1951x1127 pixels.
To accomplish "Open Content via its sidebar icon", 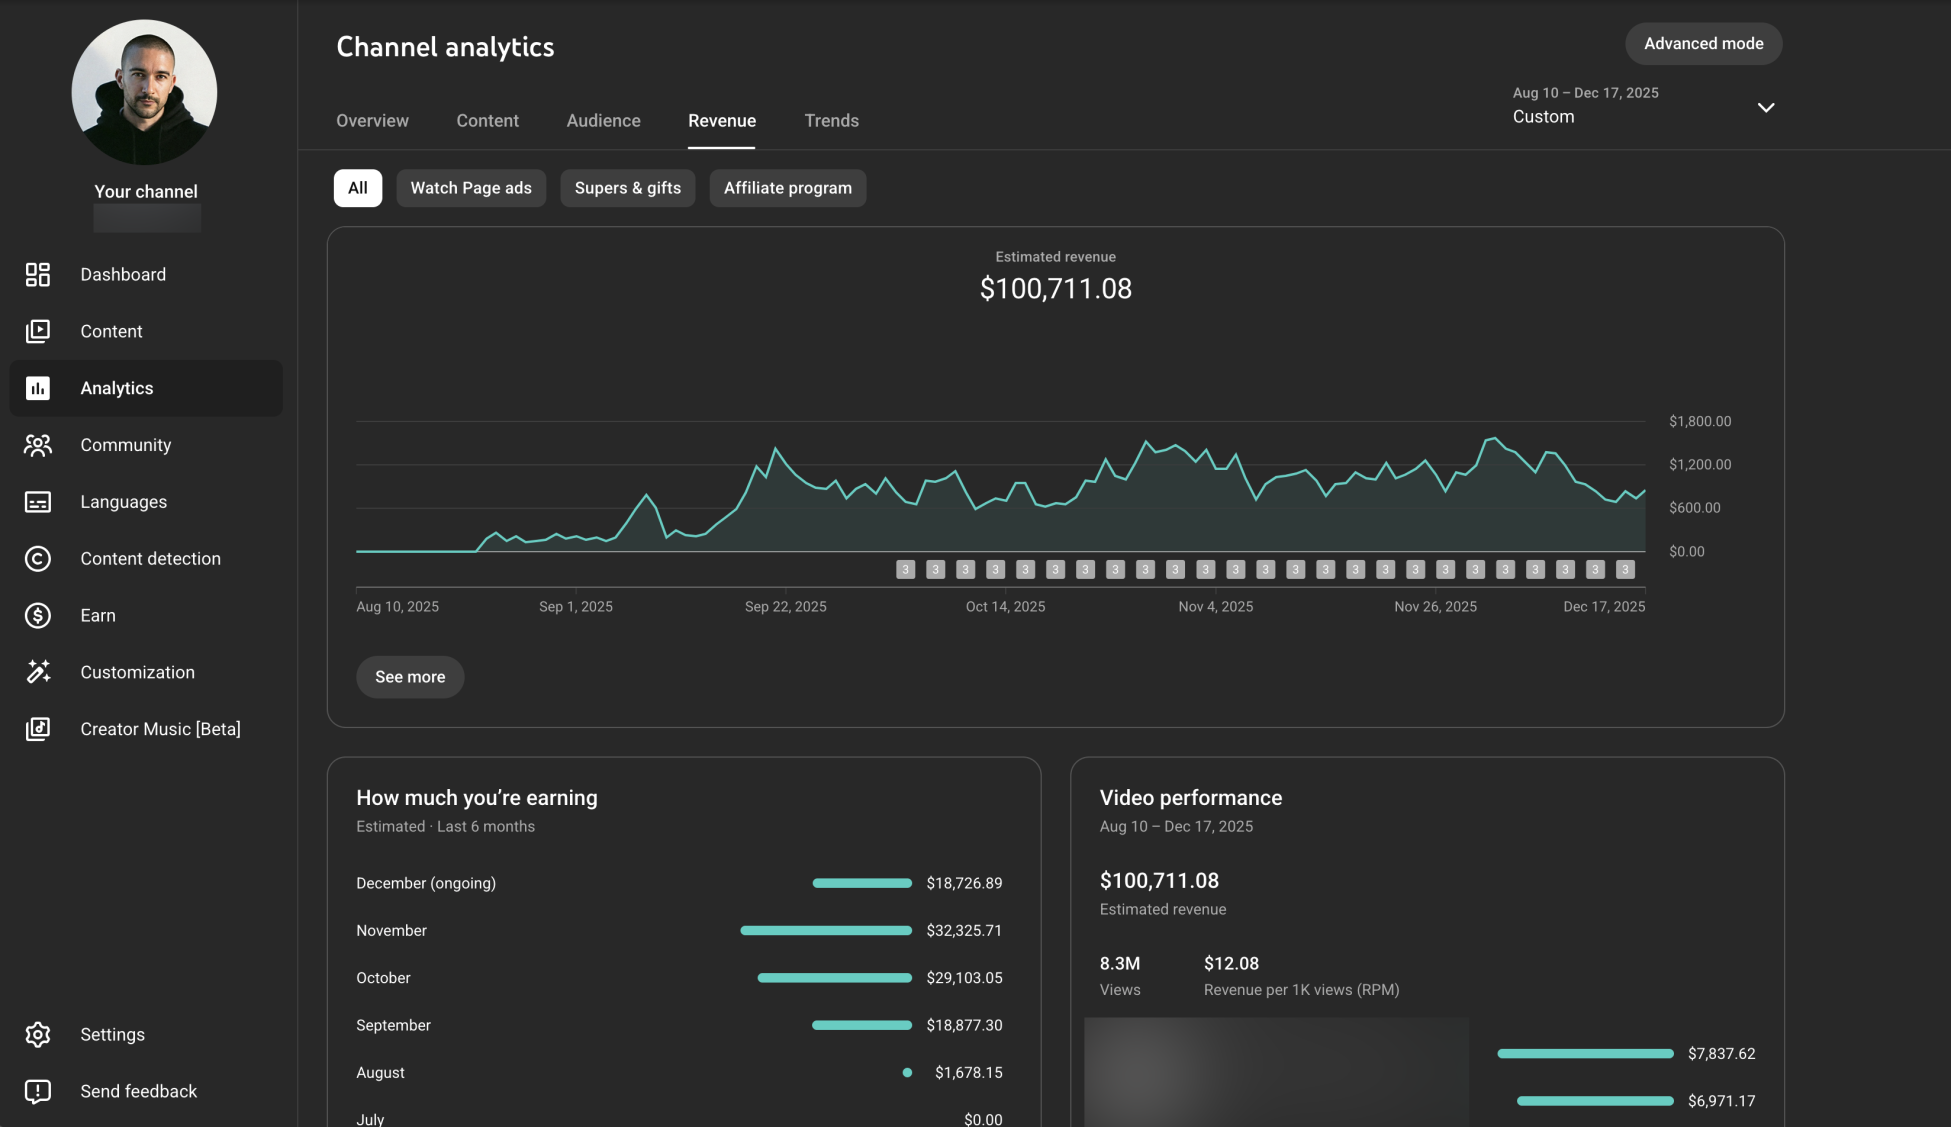I will pyautogui.click(x=38, y=331).
